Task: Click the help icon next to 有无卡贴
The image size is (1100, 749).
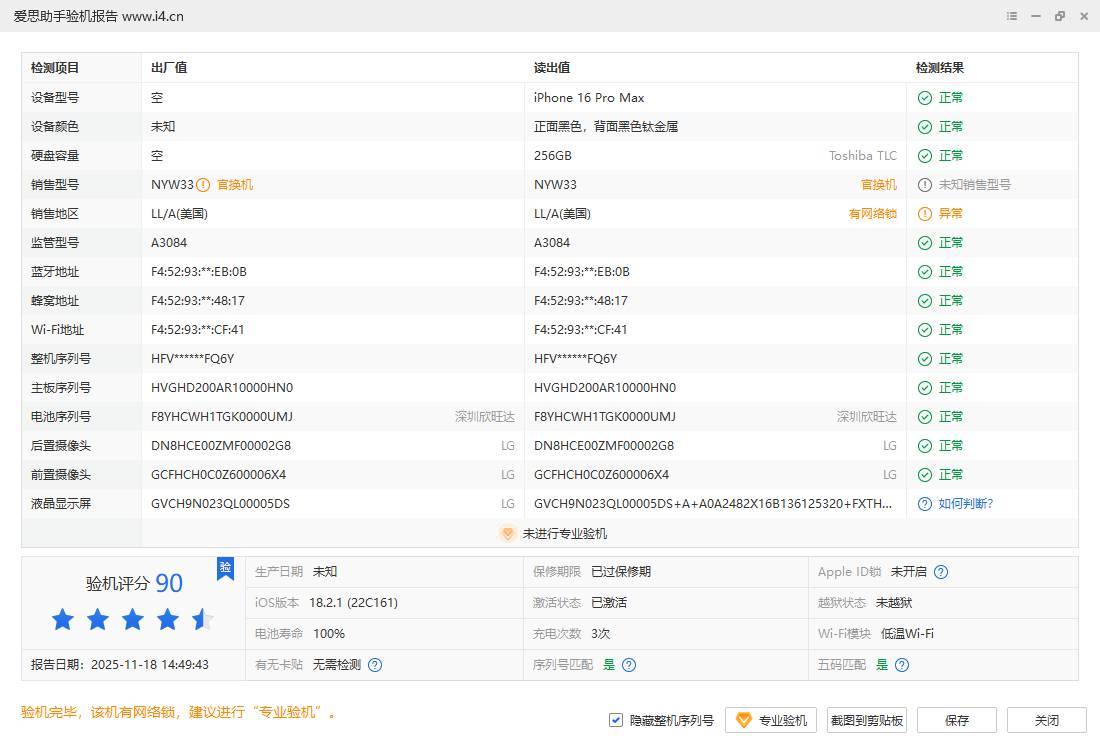Action: 375,665
